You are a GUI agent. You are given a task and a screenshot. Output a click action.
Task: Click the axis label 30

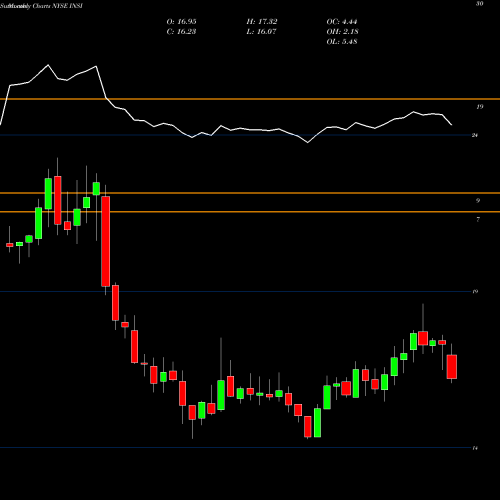point(480,4)
